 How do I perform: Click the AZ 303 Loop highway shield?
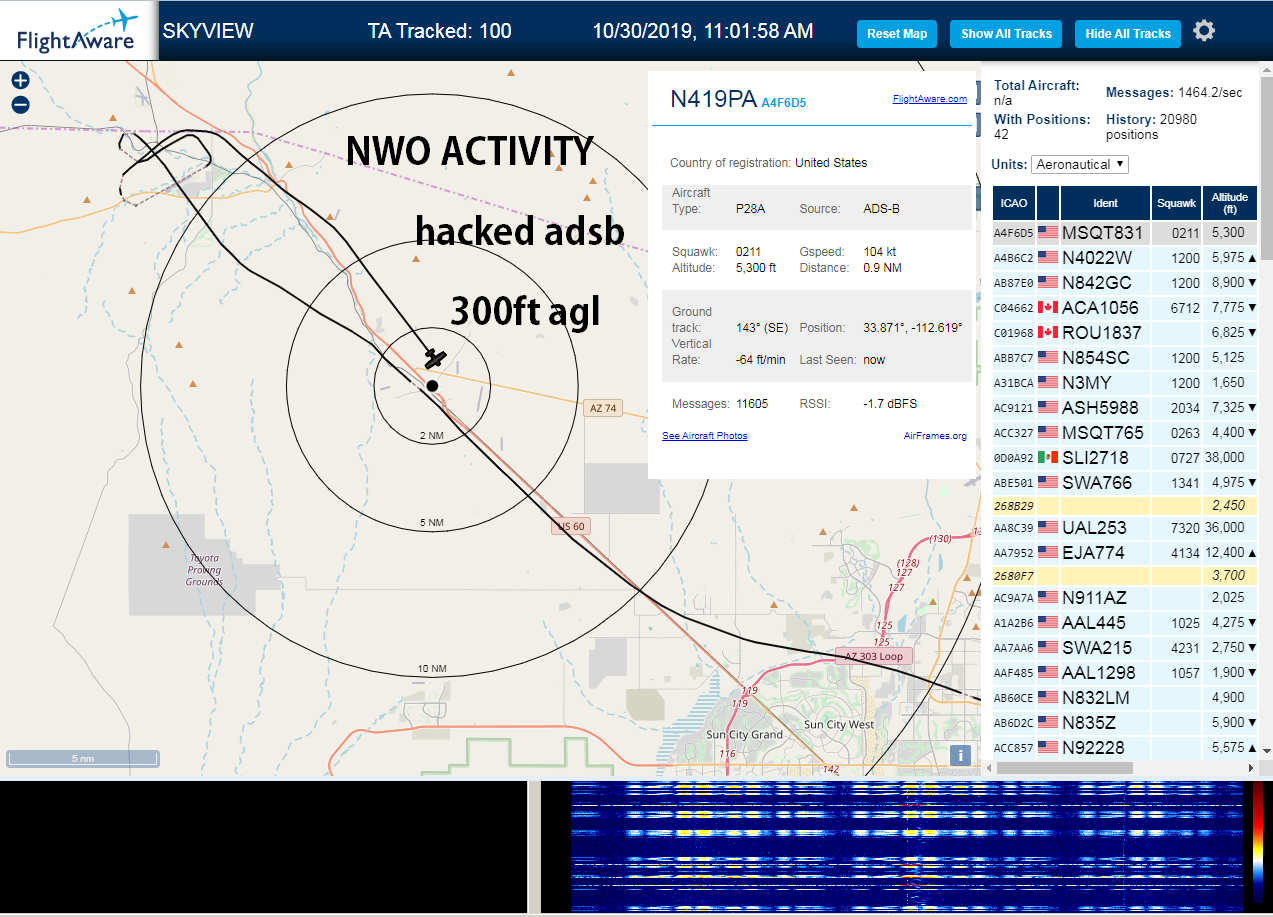click(x=874, y=656)
